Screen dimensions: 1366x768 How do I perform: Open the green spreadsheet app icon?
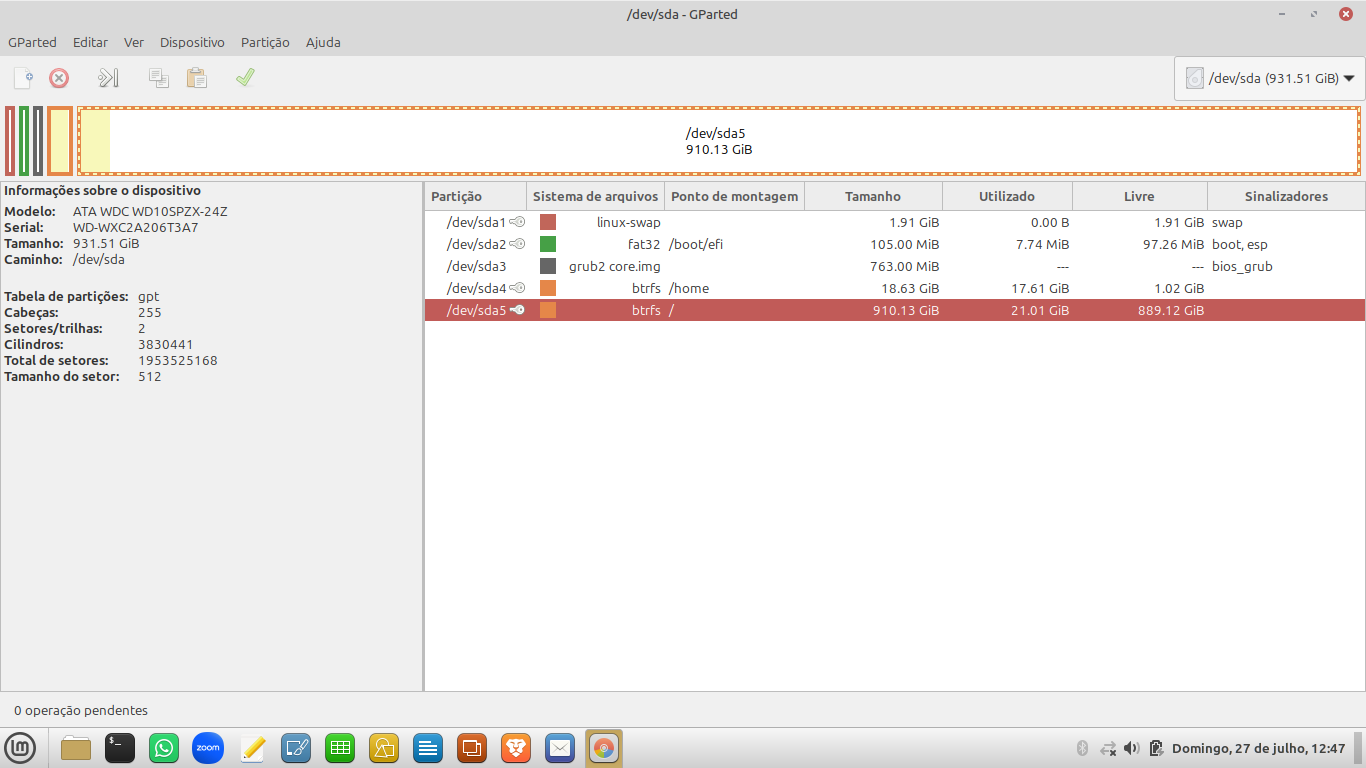340,747
